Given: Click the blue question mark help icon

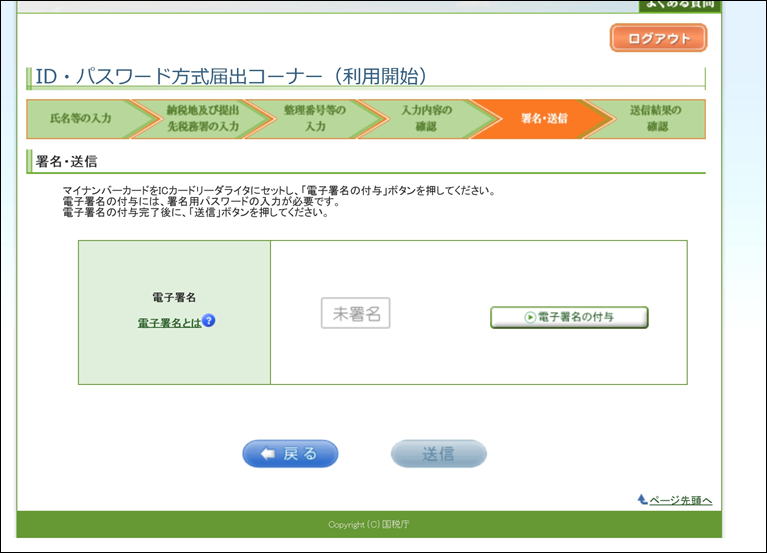Looking at the screenshot, I should coord(208,321).
